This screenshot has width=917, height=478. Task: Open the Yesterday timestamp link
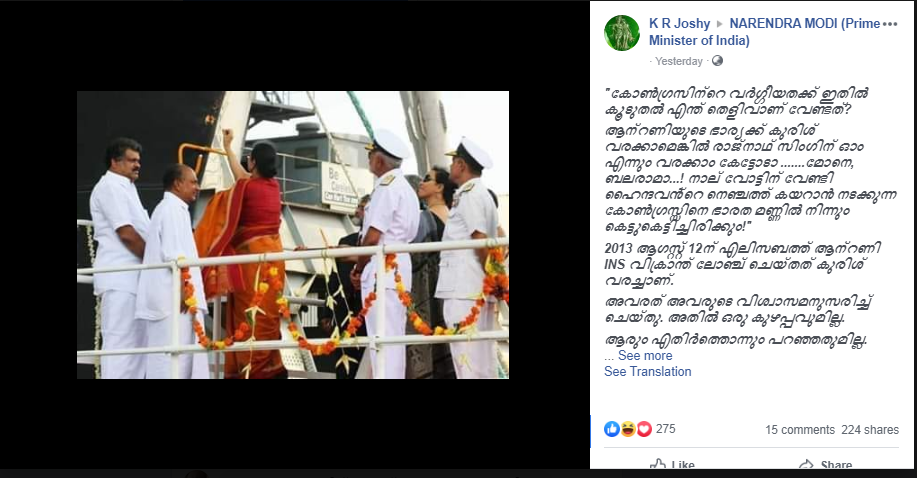pos(678,61)
